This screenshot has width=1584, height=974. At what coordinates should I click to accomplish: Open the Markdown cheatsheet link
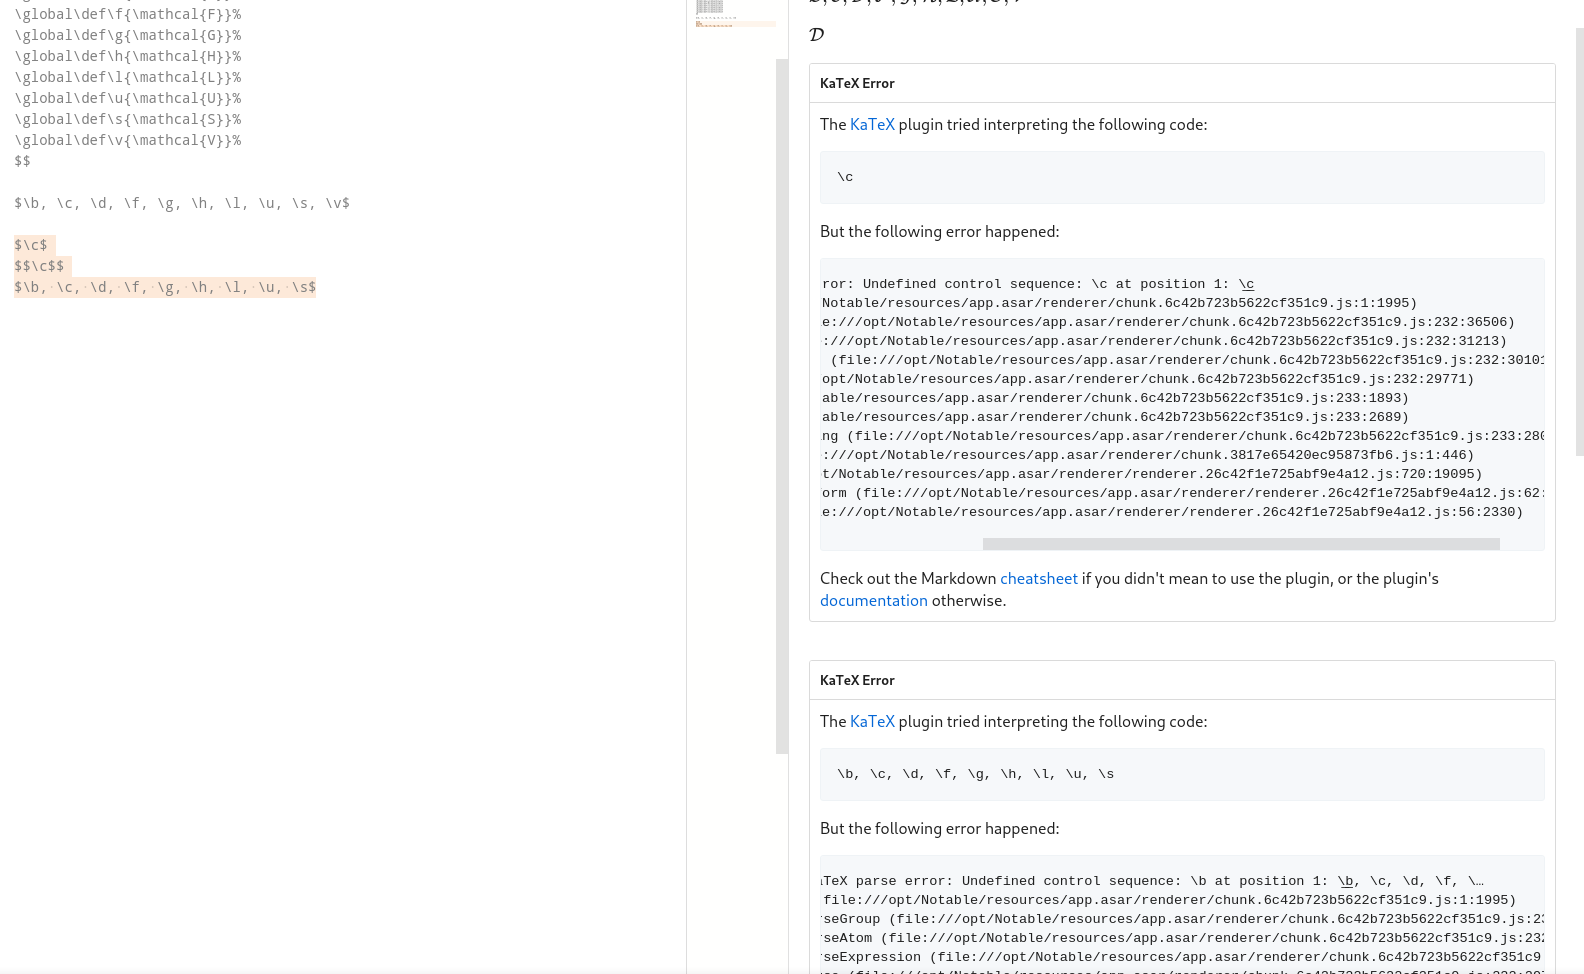tap(1039, 578)
